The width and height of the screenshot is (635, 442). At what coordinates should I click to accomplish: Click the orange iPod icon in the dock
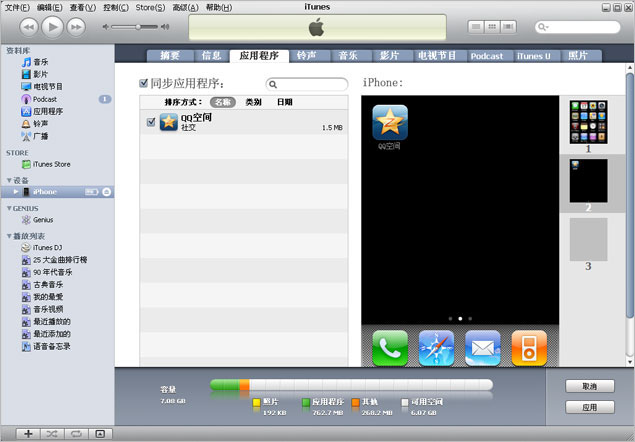pos(529,348)
